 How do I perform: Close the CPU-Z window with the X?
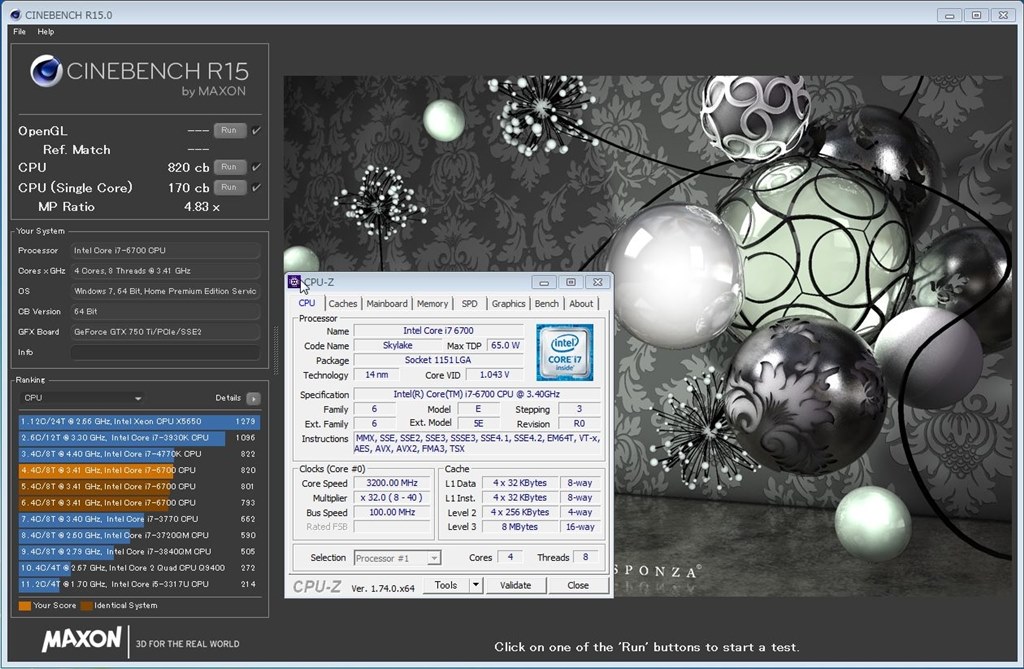[598, 282]
